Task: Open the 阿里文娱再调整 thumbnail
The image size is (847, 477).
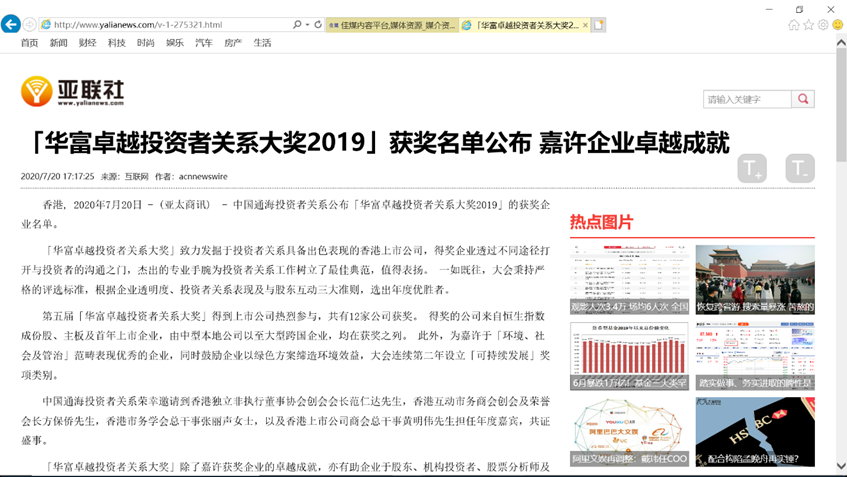Action: point(629,432)
